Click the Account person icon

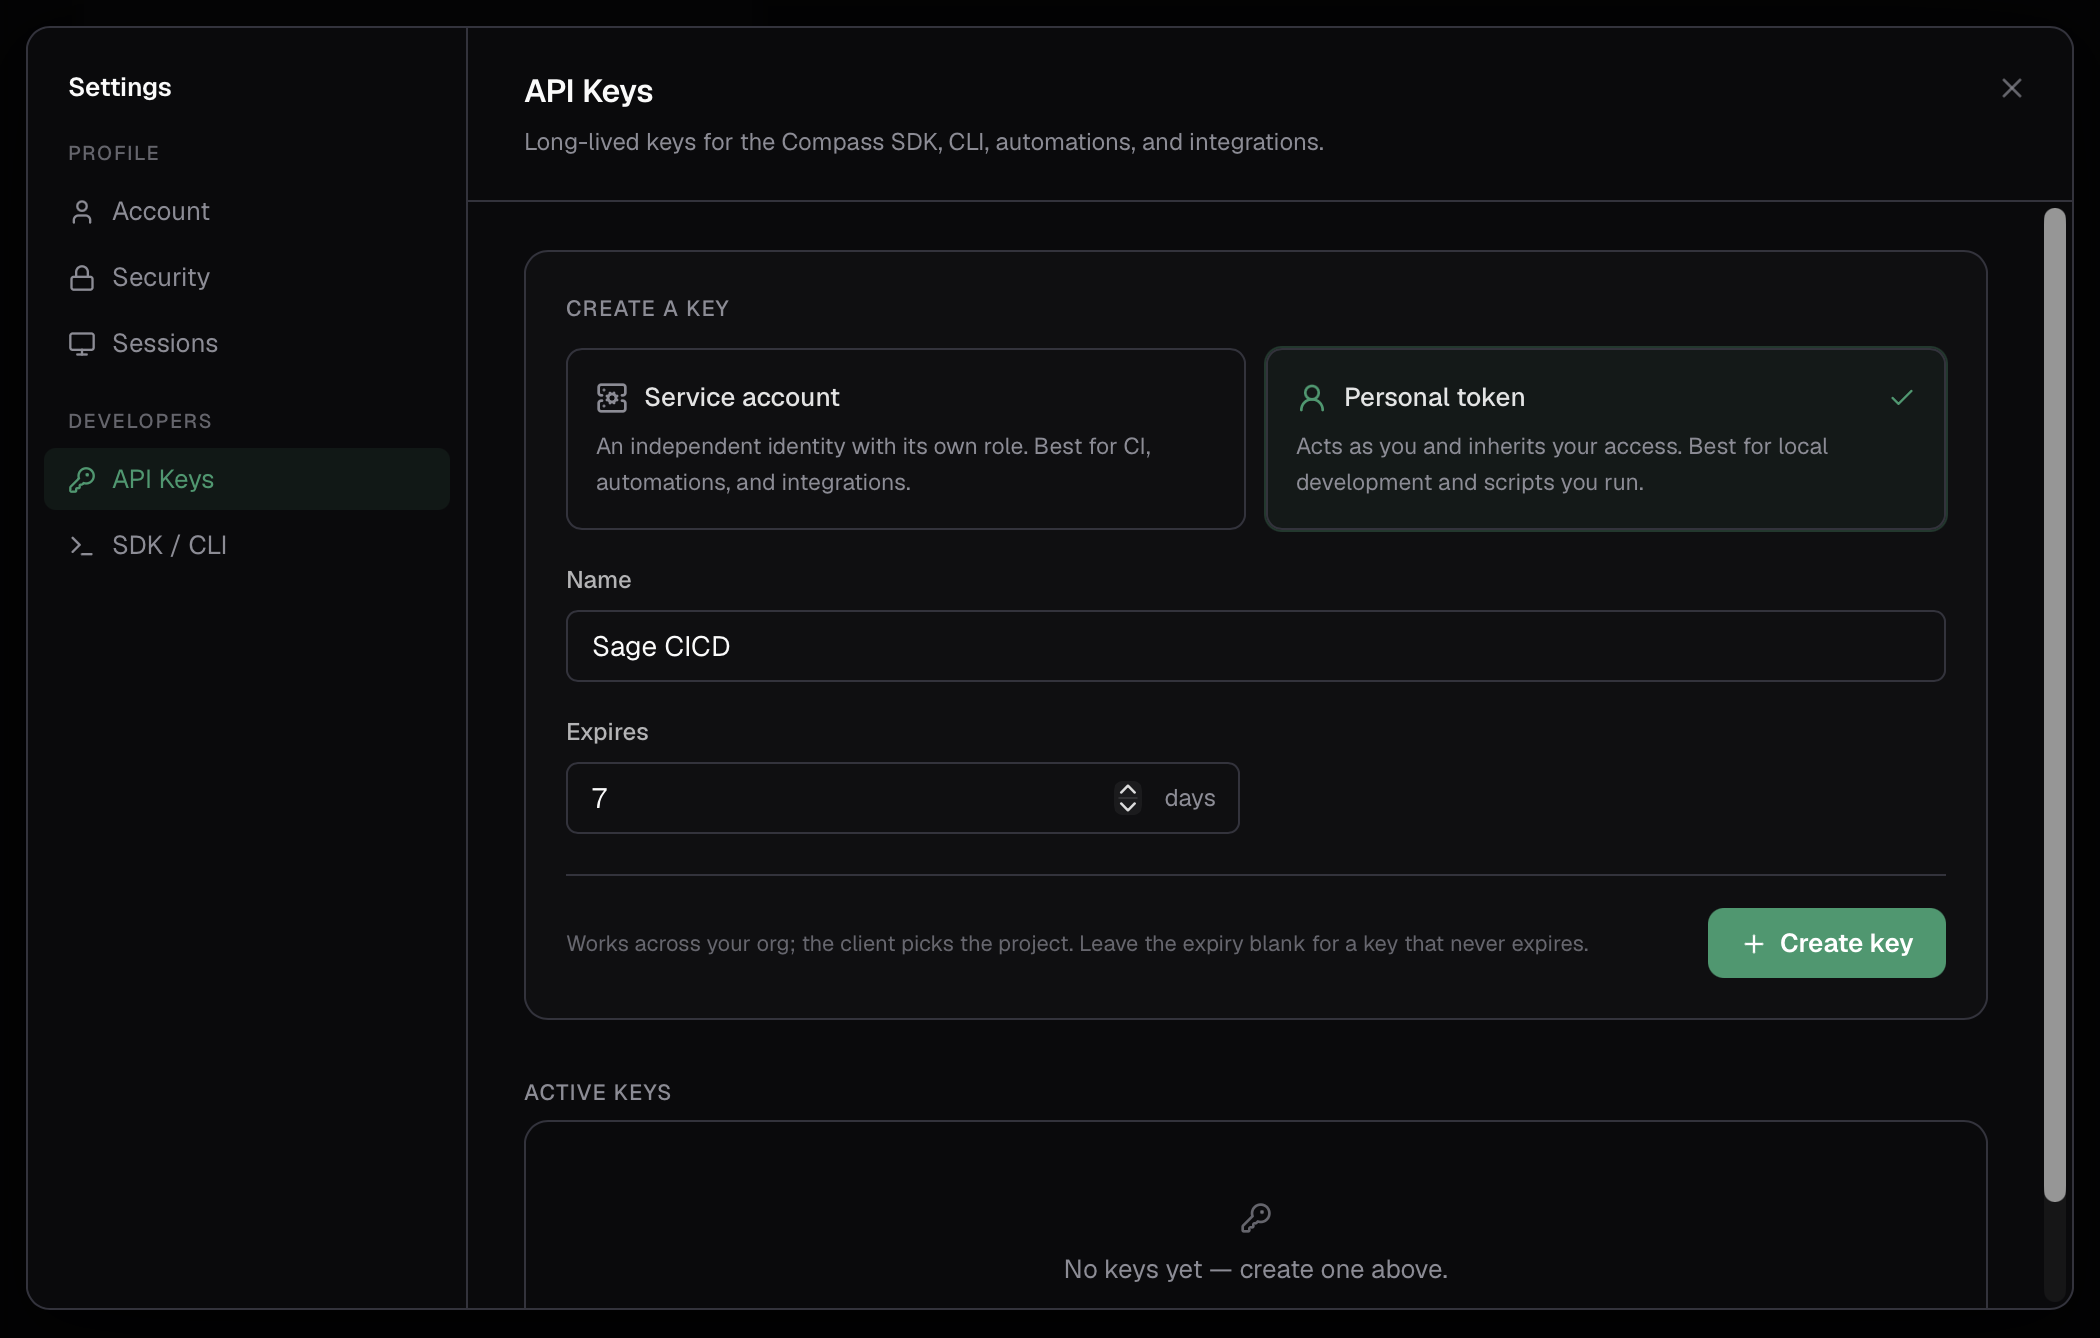(x=82, y=212)
